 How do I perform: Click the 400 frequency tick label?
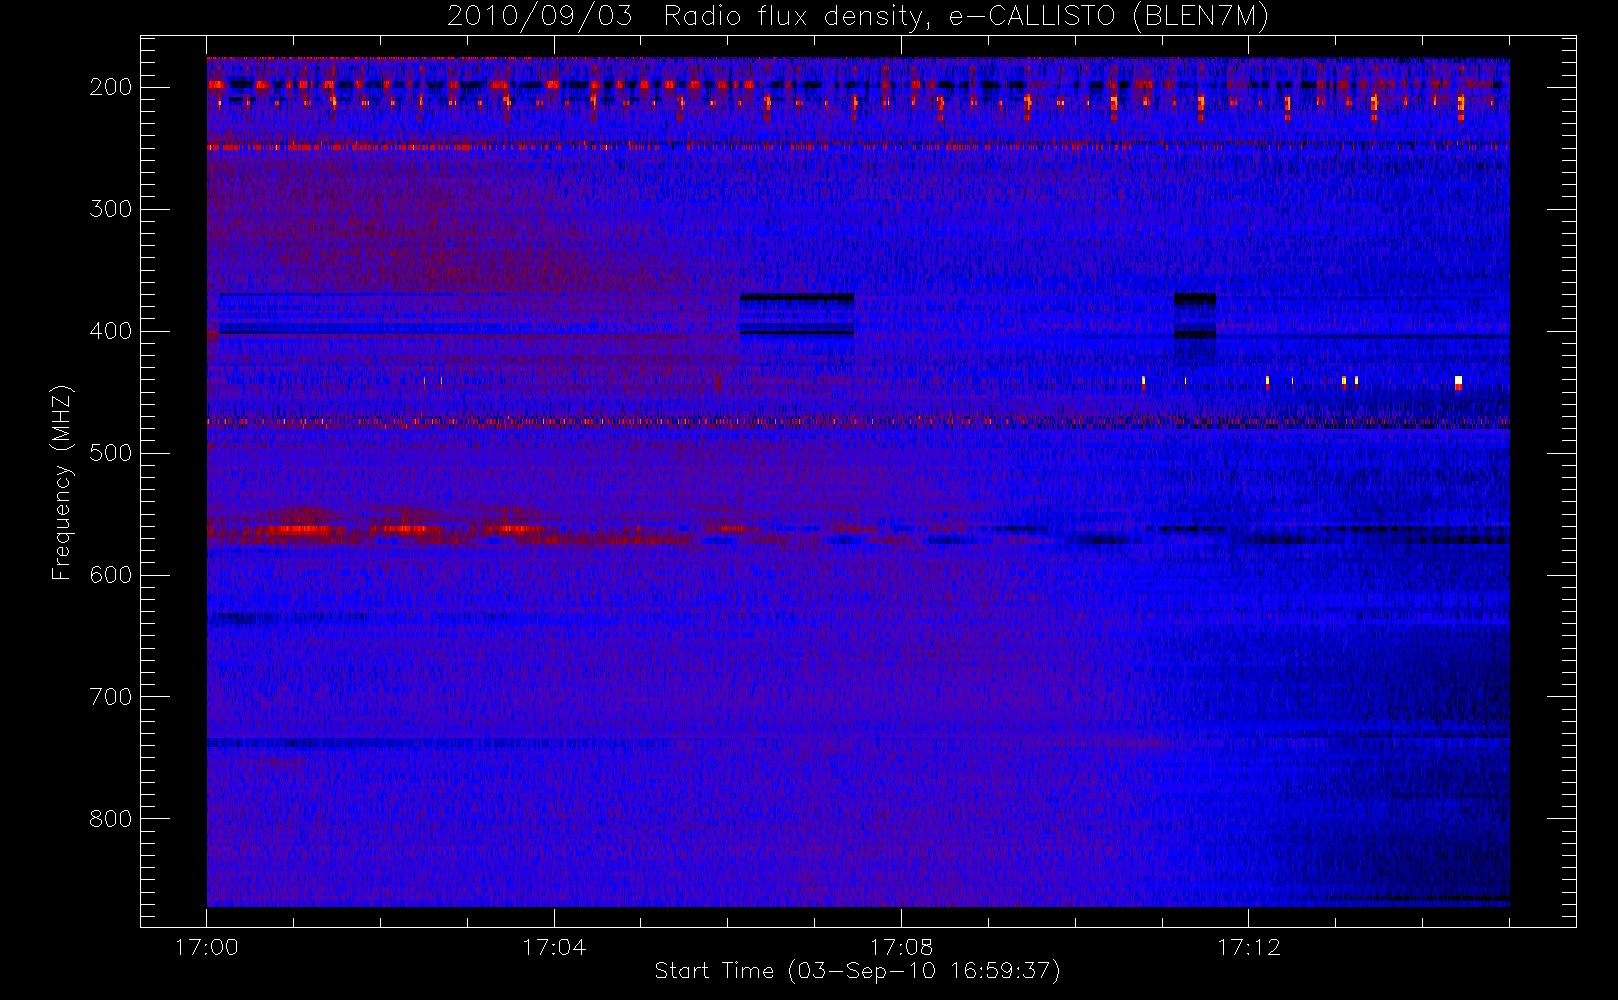(111, 331)
